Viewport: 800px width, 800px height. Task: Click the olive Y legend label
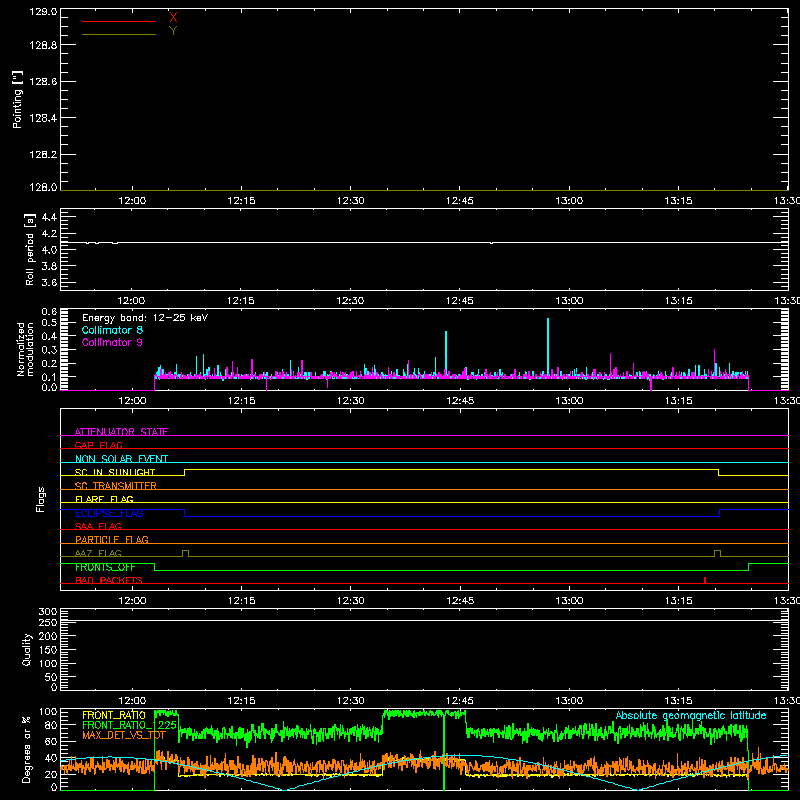tap(173, 31)
